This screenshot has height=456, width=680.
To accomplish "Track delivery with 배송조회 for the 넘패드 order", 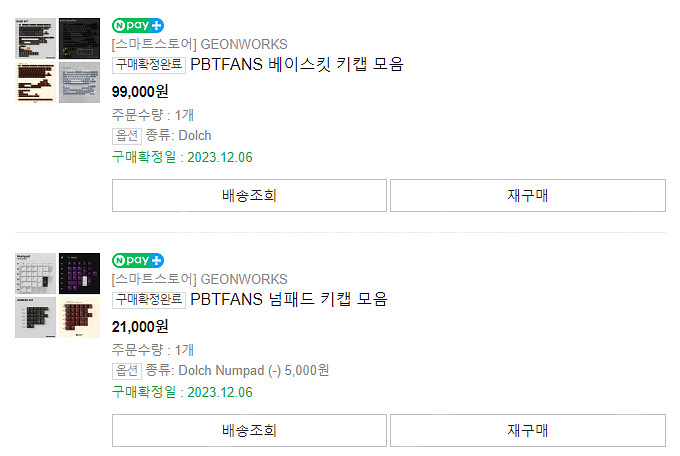I will pos(249,431).
